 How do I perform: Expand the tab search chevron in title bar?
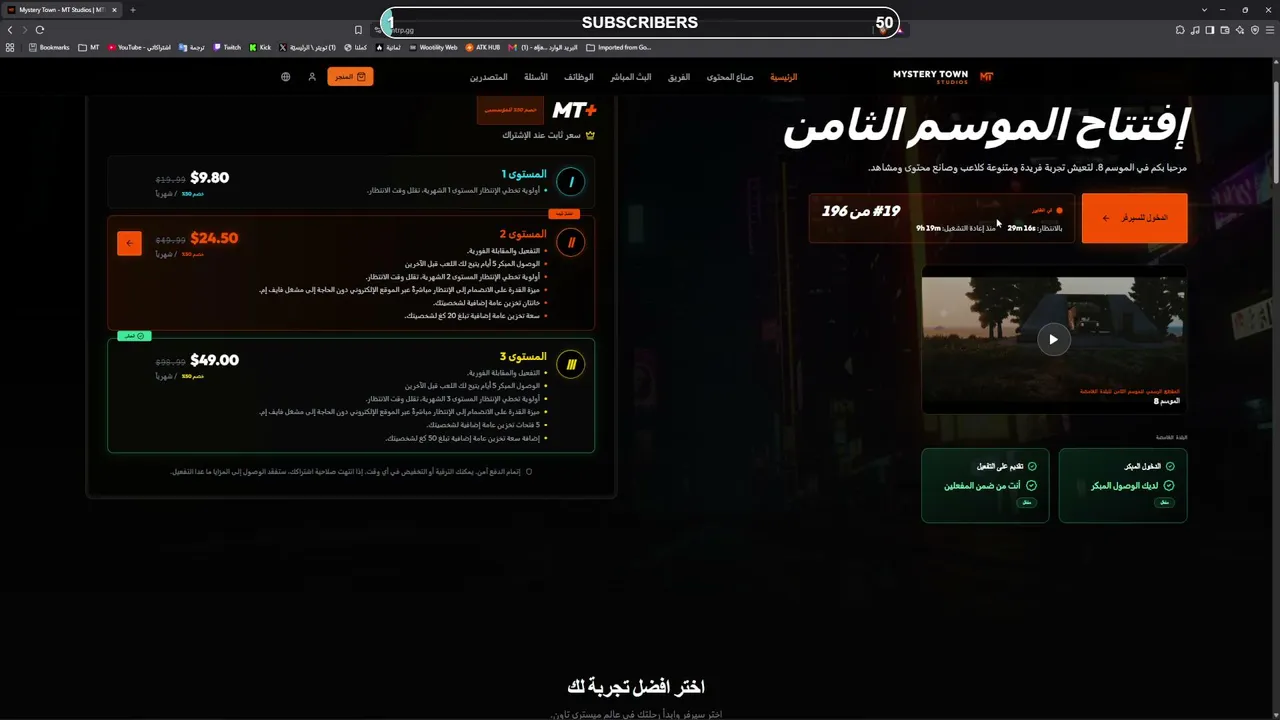(x=1205, y=10)
